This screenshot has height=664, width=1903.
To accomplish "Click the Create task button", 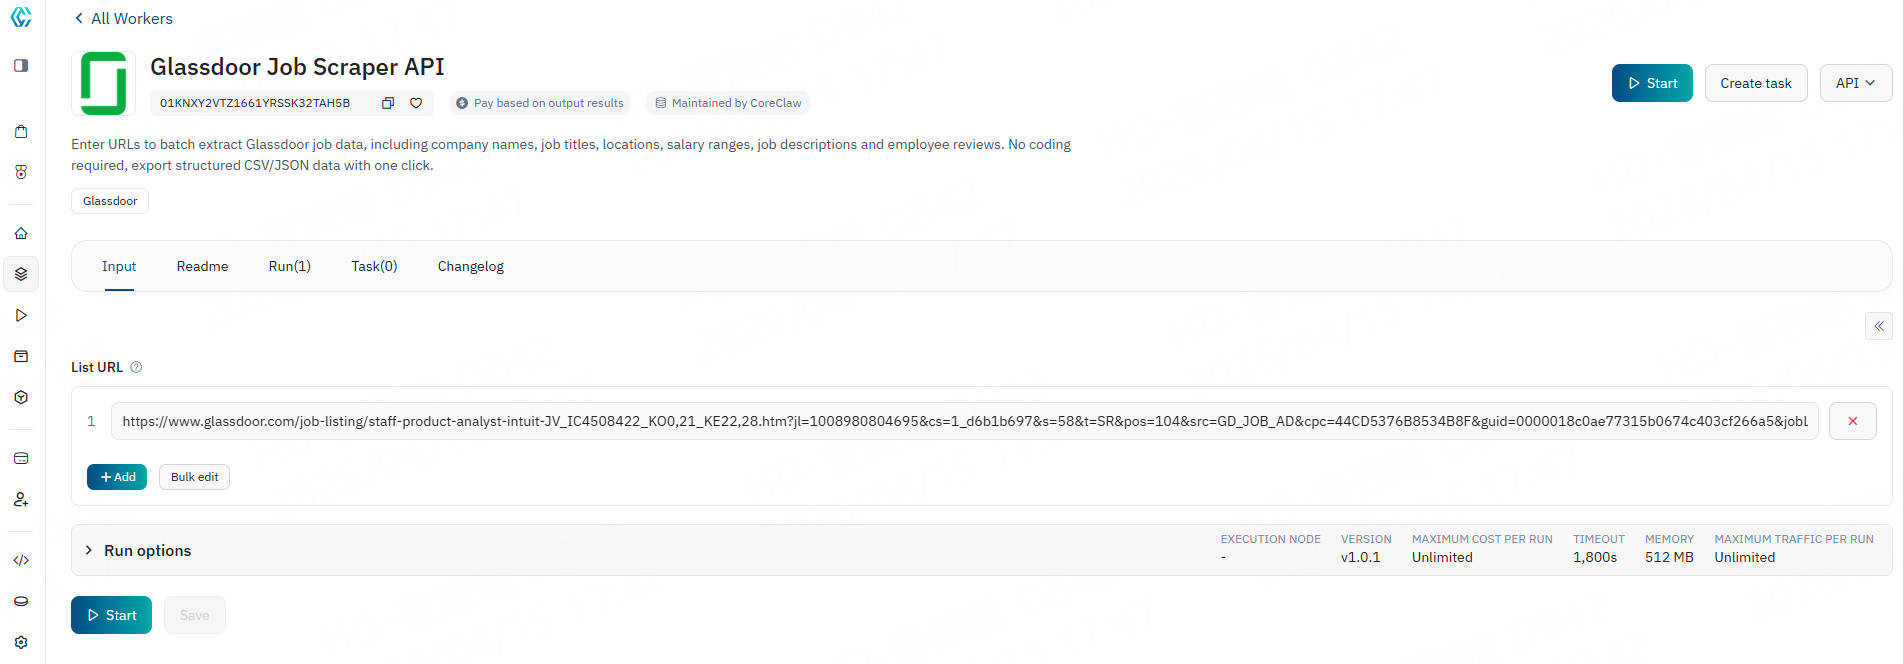I will click(x=1755, y=83).
